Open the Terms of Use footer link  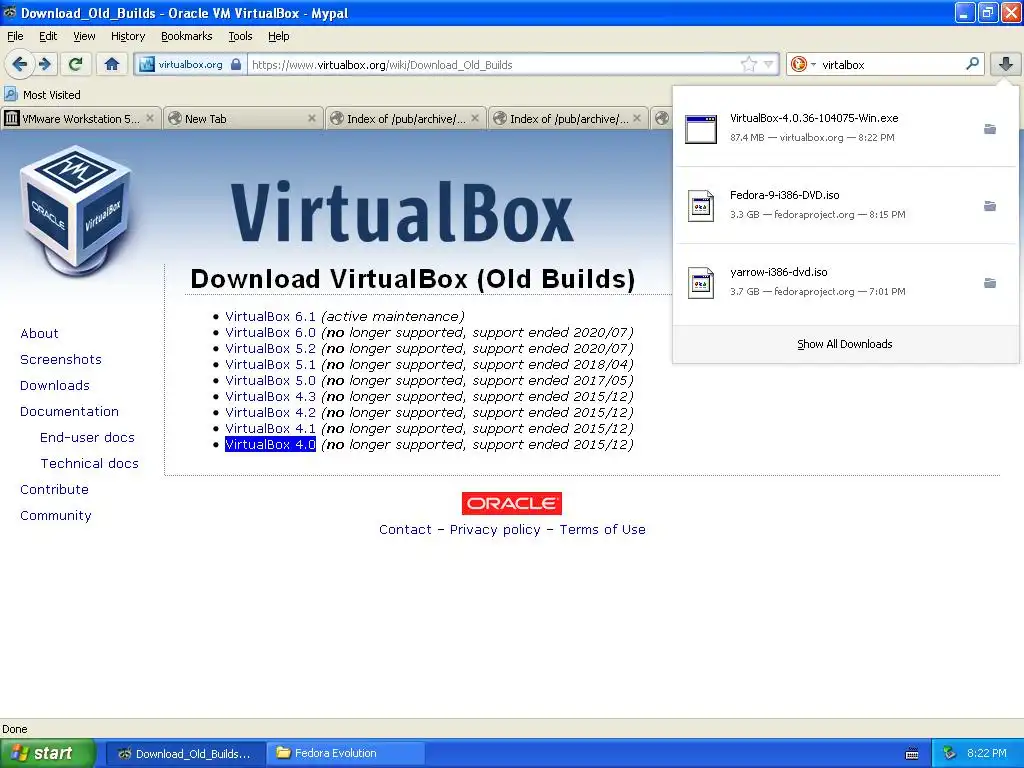[602, 530]
